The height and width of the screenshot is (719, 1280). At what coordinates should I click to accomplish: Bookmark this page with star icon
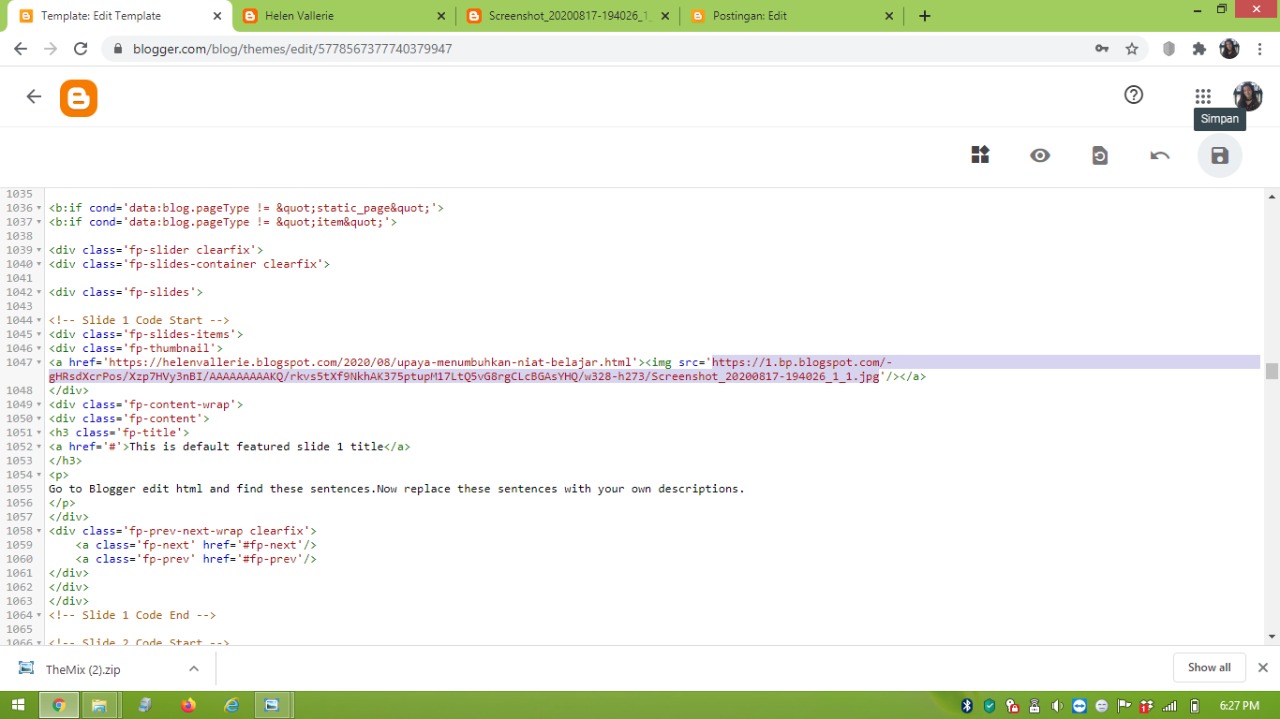pos(1132,48)
